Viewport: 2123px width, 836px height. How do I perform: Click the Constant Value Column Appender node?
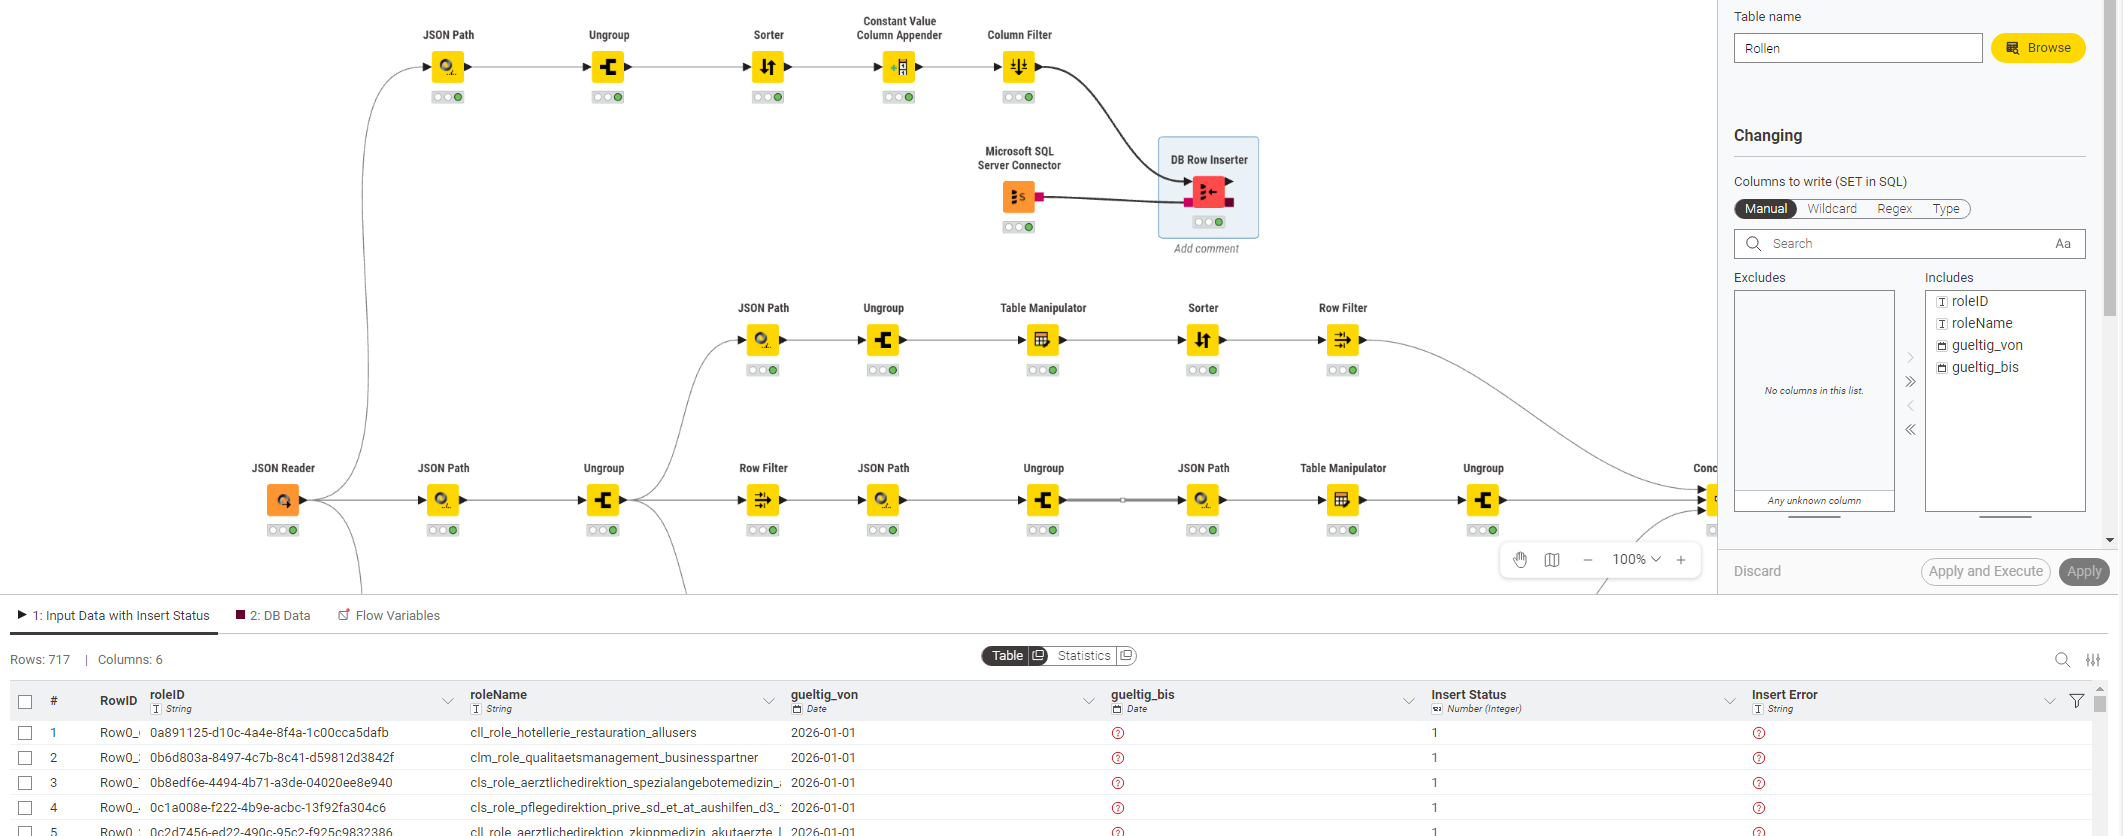tap(898, 67)
